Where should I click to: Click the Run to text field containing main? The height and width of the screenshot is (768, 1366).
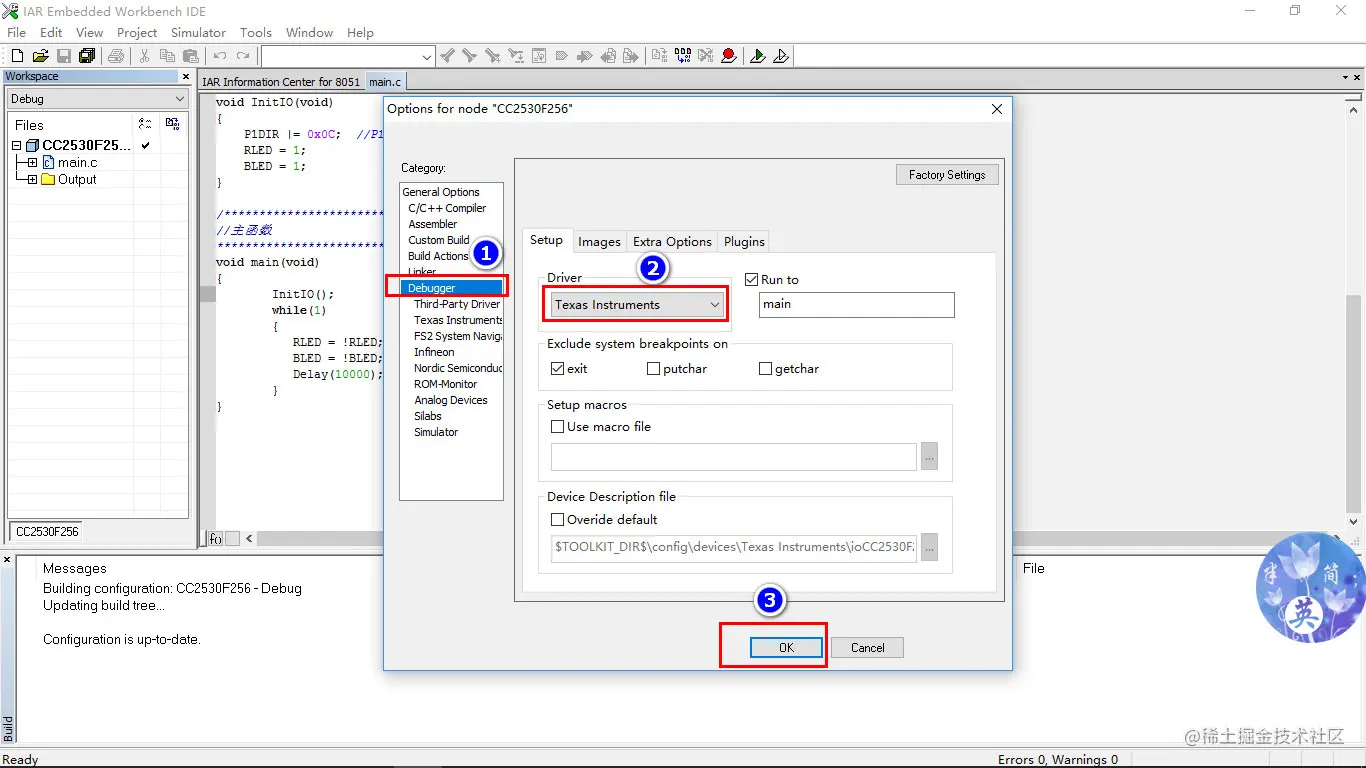click(857, 305)
